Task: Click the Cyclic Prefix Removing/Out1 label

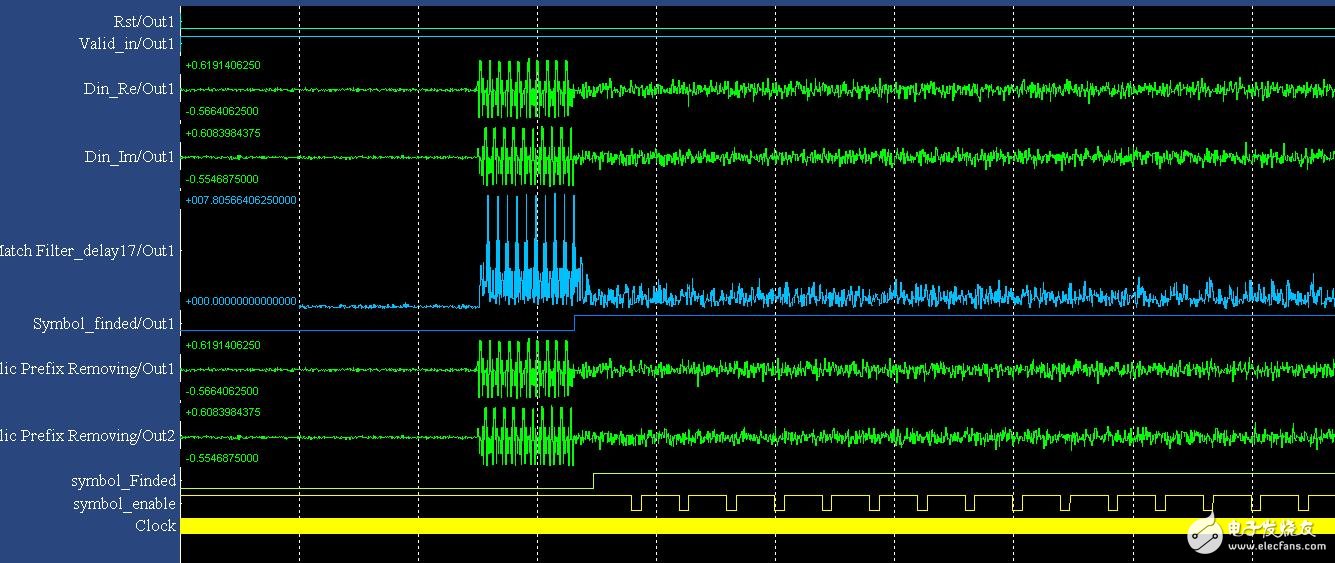Action: (x=88, y=369)
